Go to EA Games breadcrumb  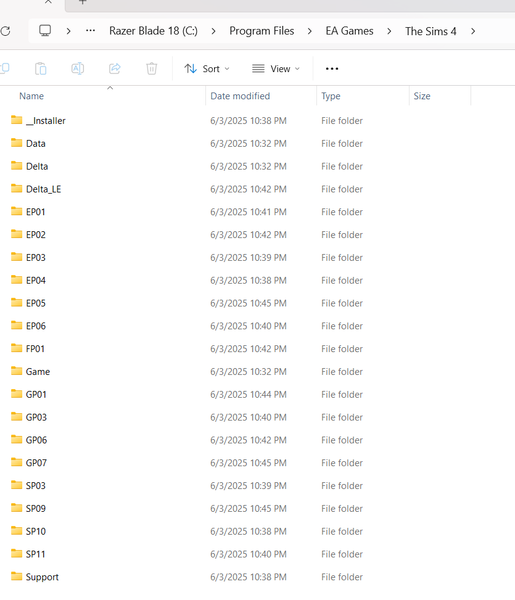pos(349,31)
